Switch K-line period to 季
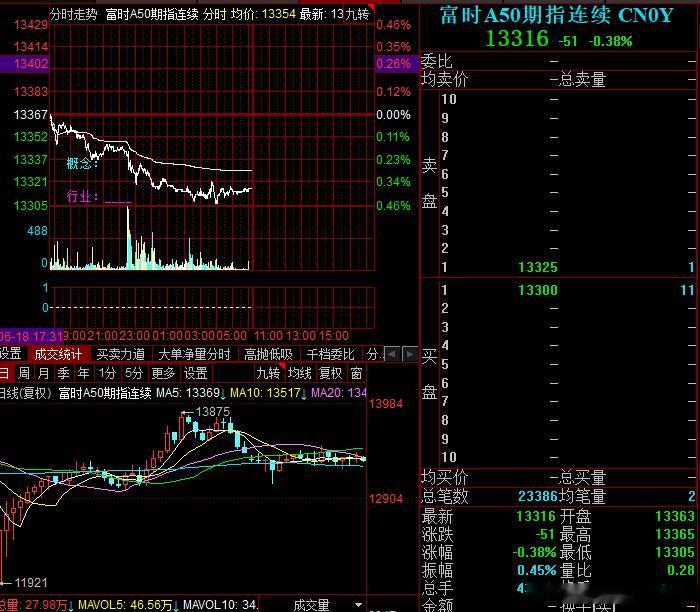 pyautogui.click(x=63, y=373)
